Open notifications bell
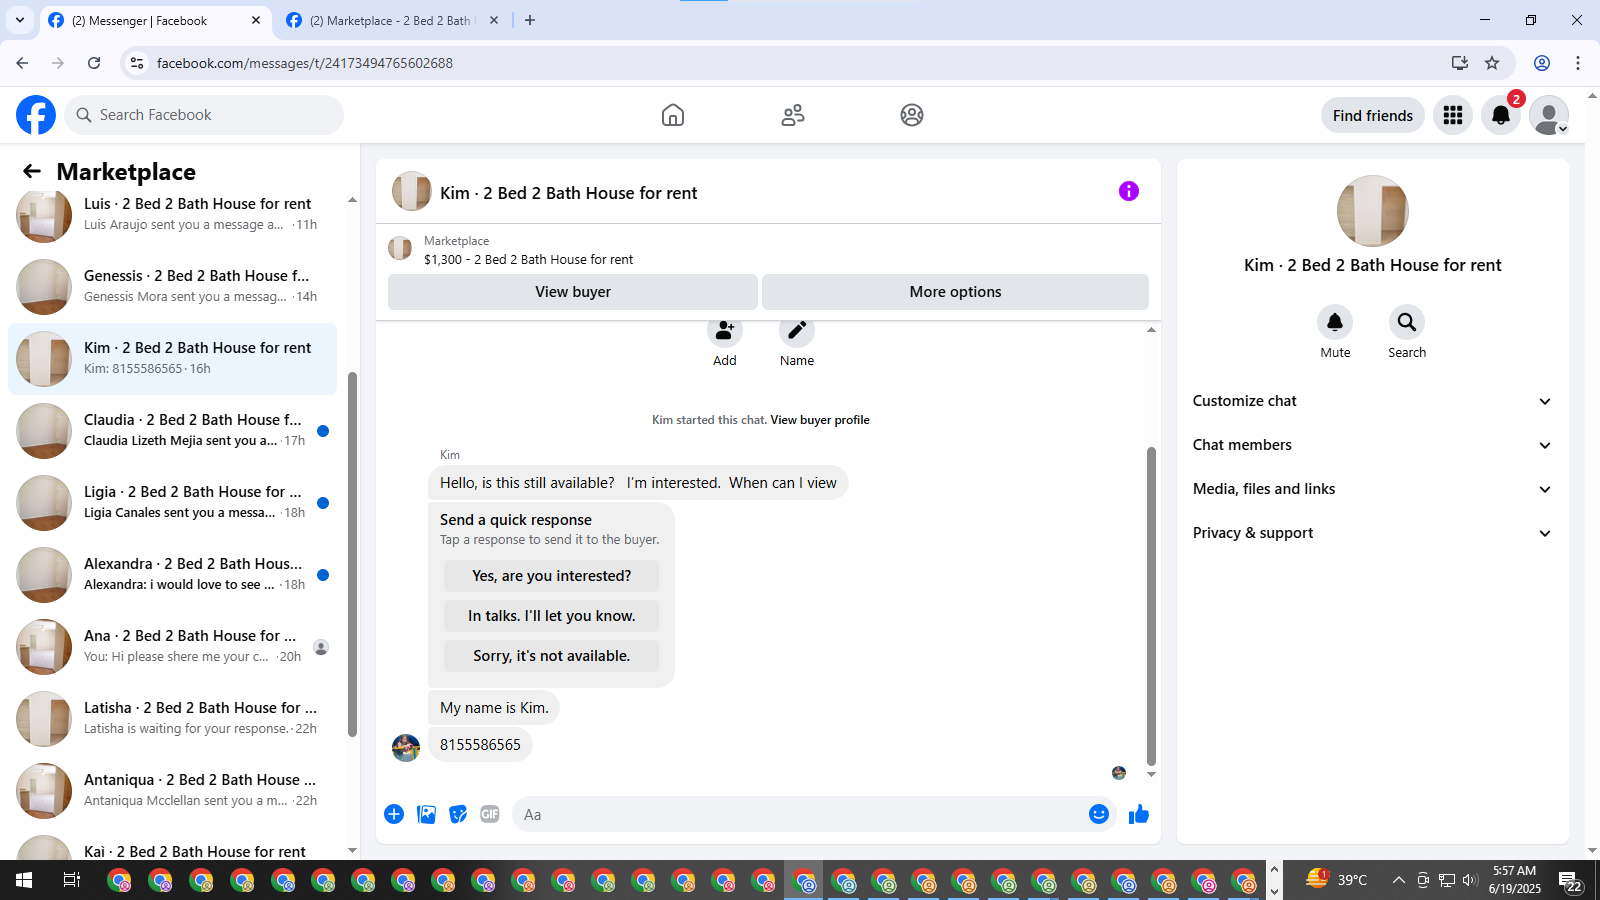The width and height of the screenshot is (1600, 900). (1501, 115)
